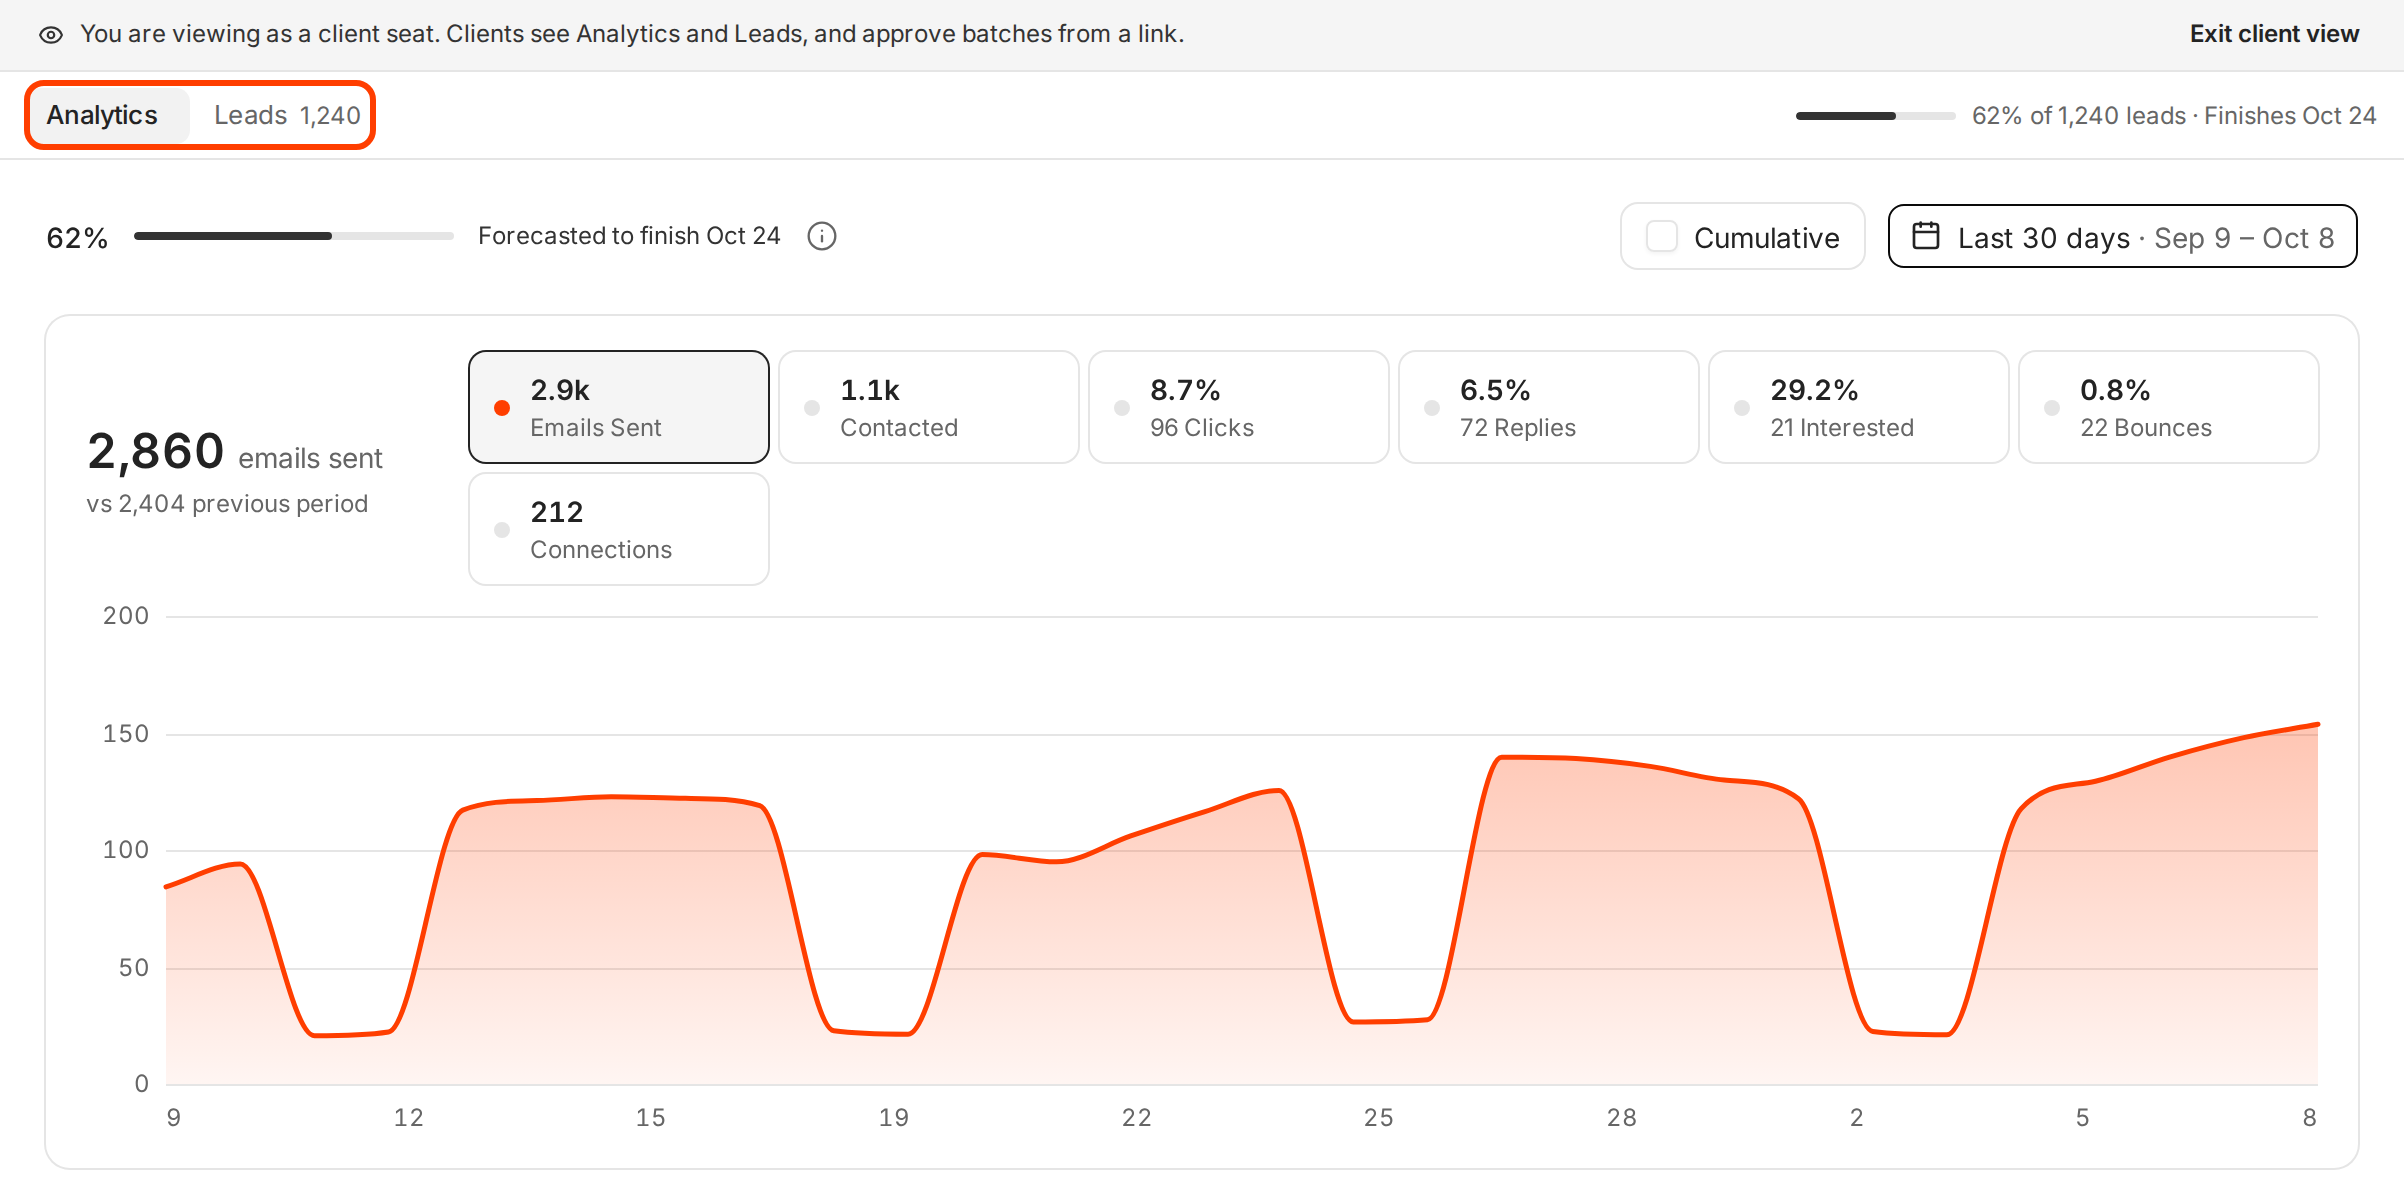
Task: Click the eye icon in client view banner
Action: pyautogui.click(x=51, y=35)
